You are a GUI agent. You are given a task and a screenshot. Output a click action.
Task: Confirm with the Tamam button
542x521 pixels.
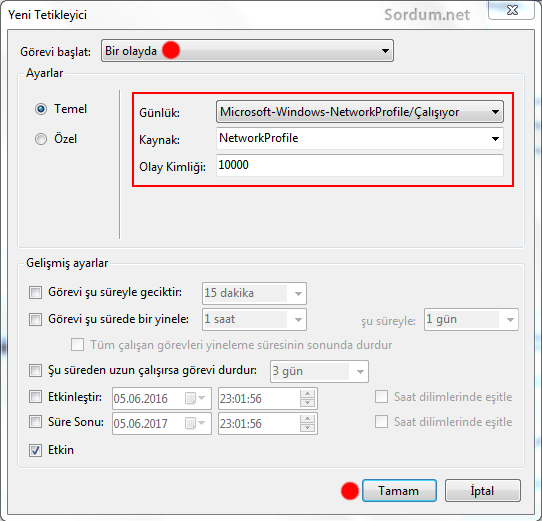[x=399, y=491]
